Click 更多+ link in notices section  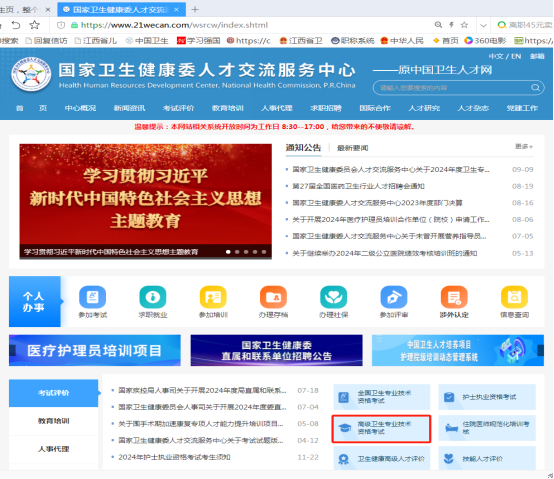click(524, 146)
